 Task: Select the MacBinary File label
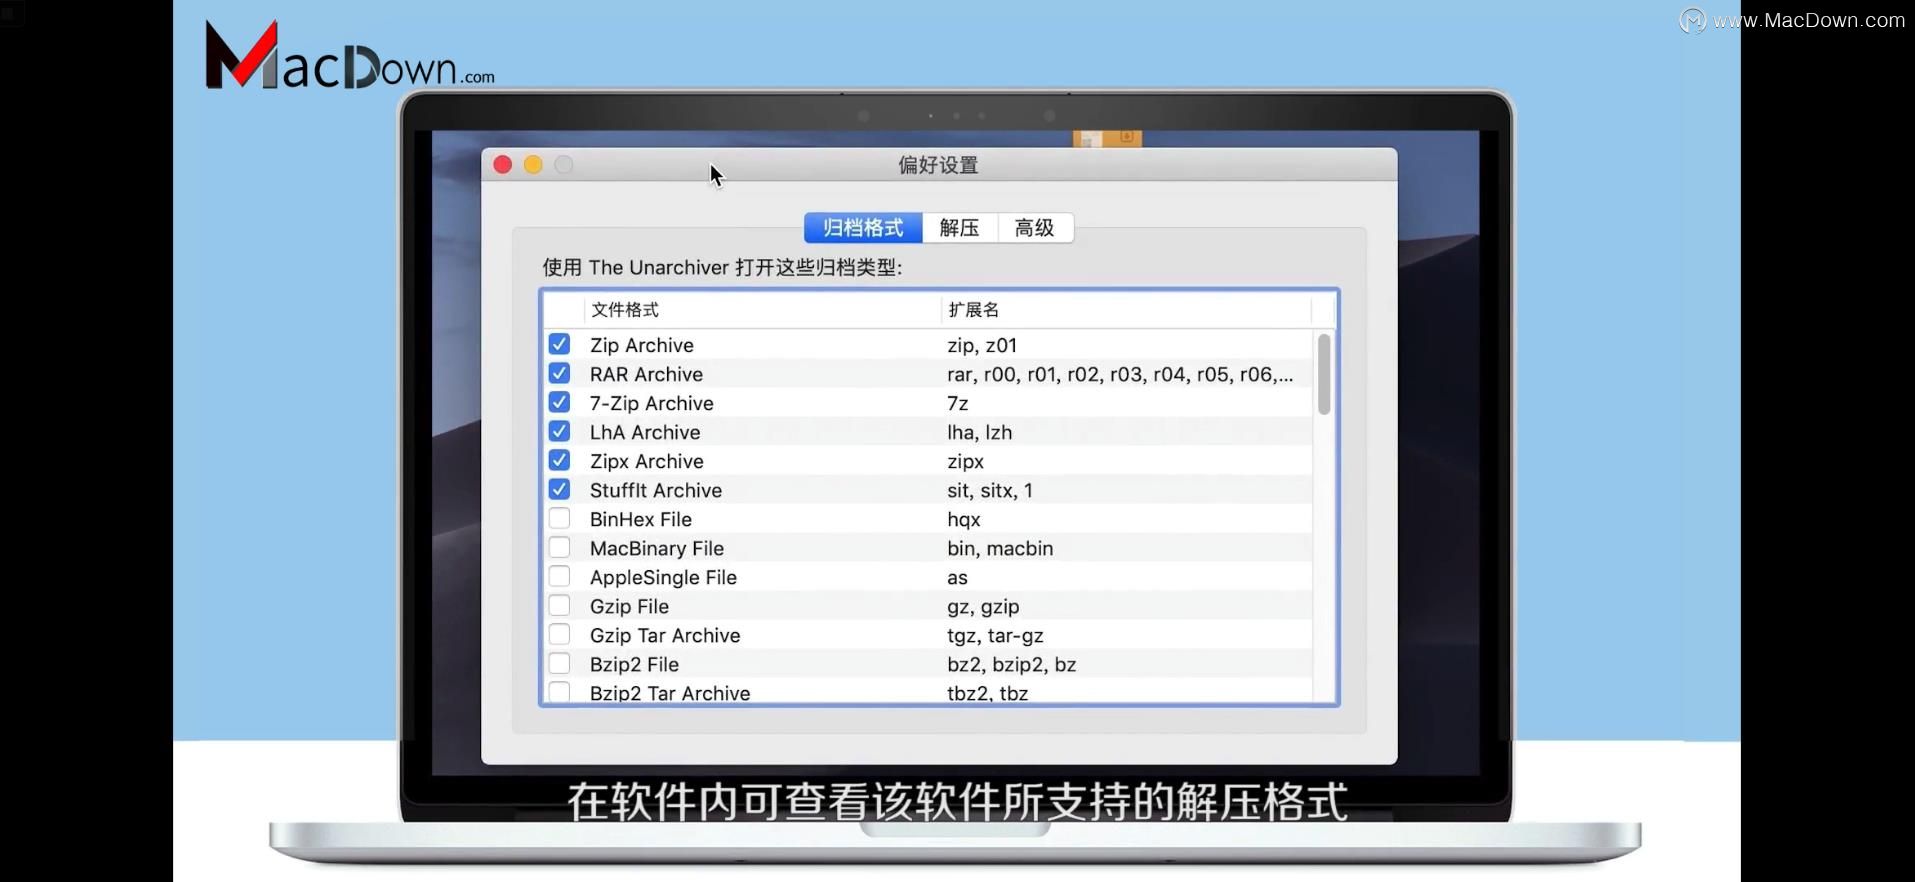(657, 548)
